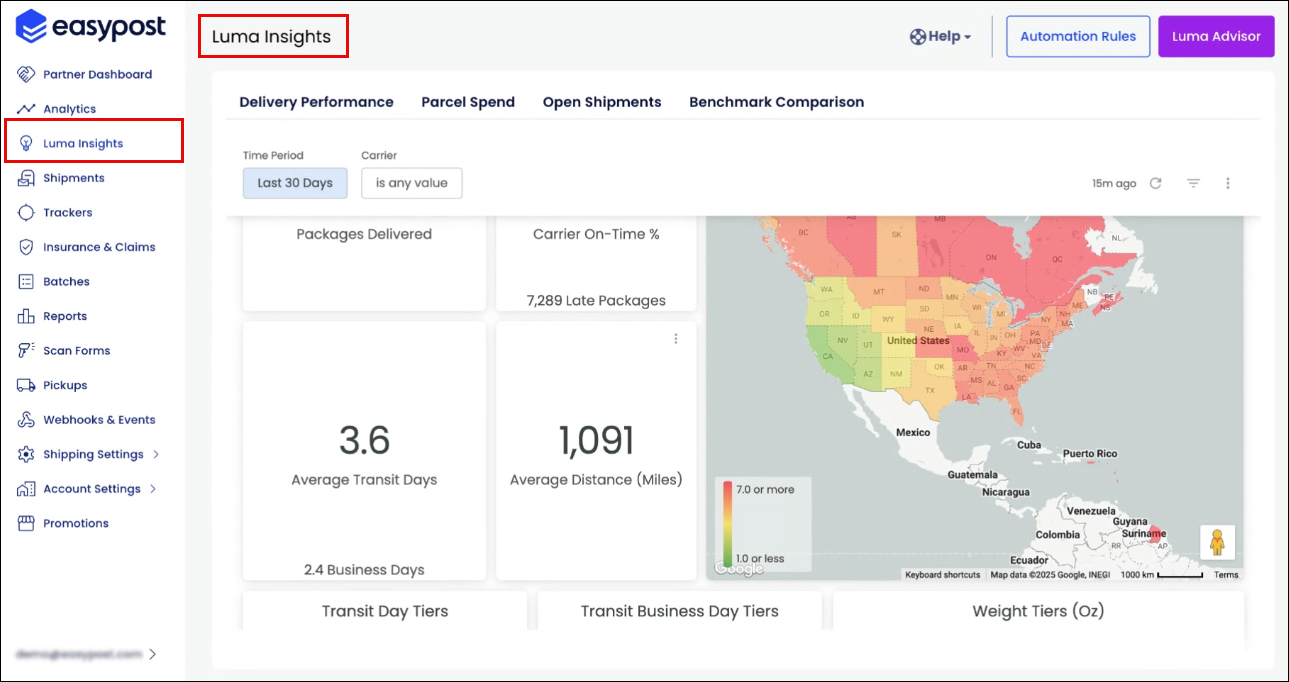
Task: Click the Carrier On-Time % tile title
Action: (x=596, y=234)
